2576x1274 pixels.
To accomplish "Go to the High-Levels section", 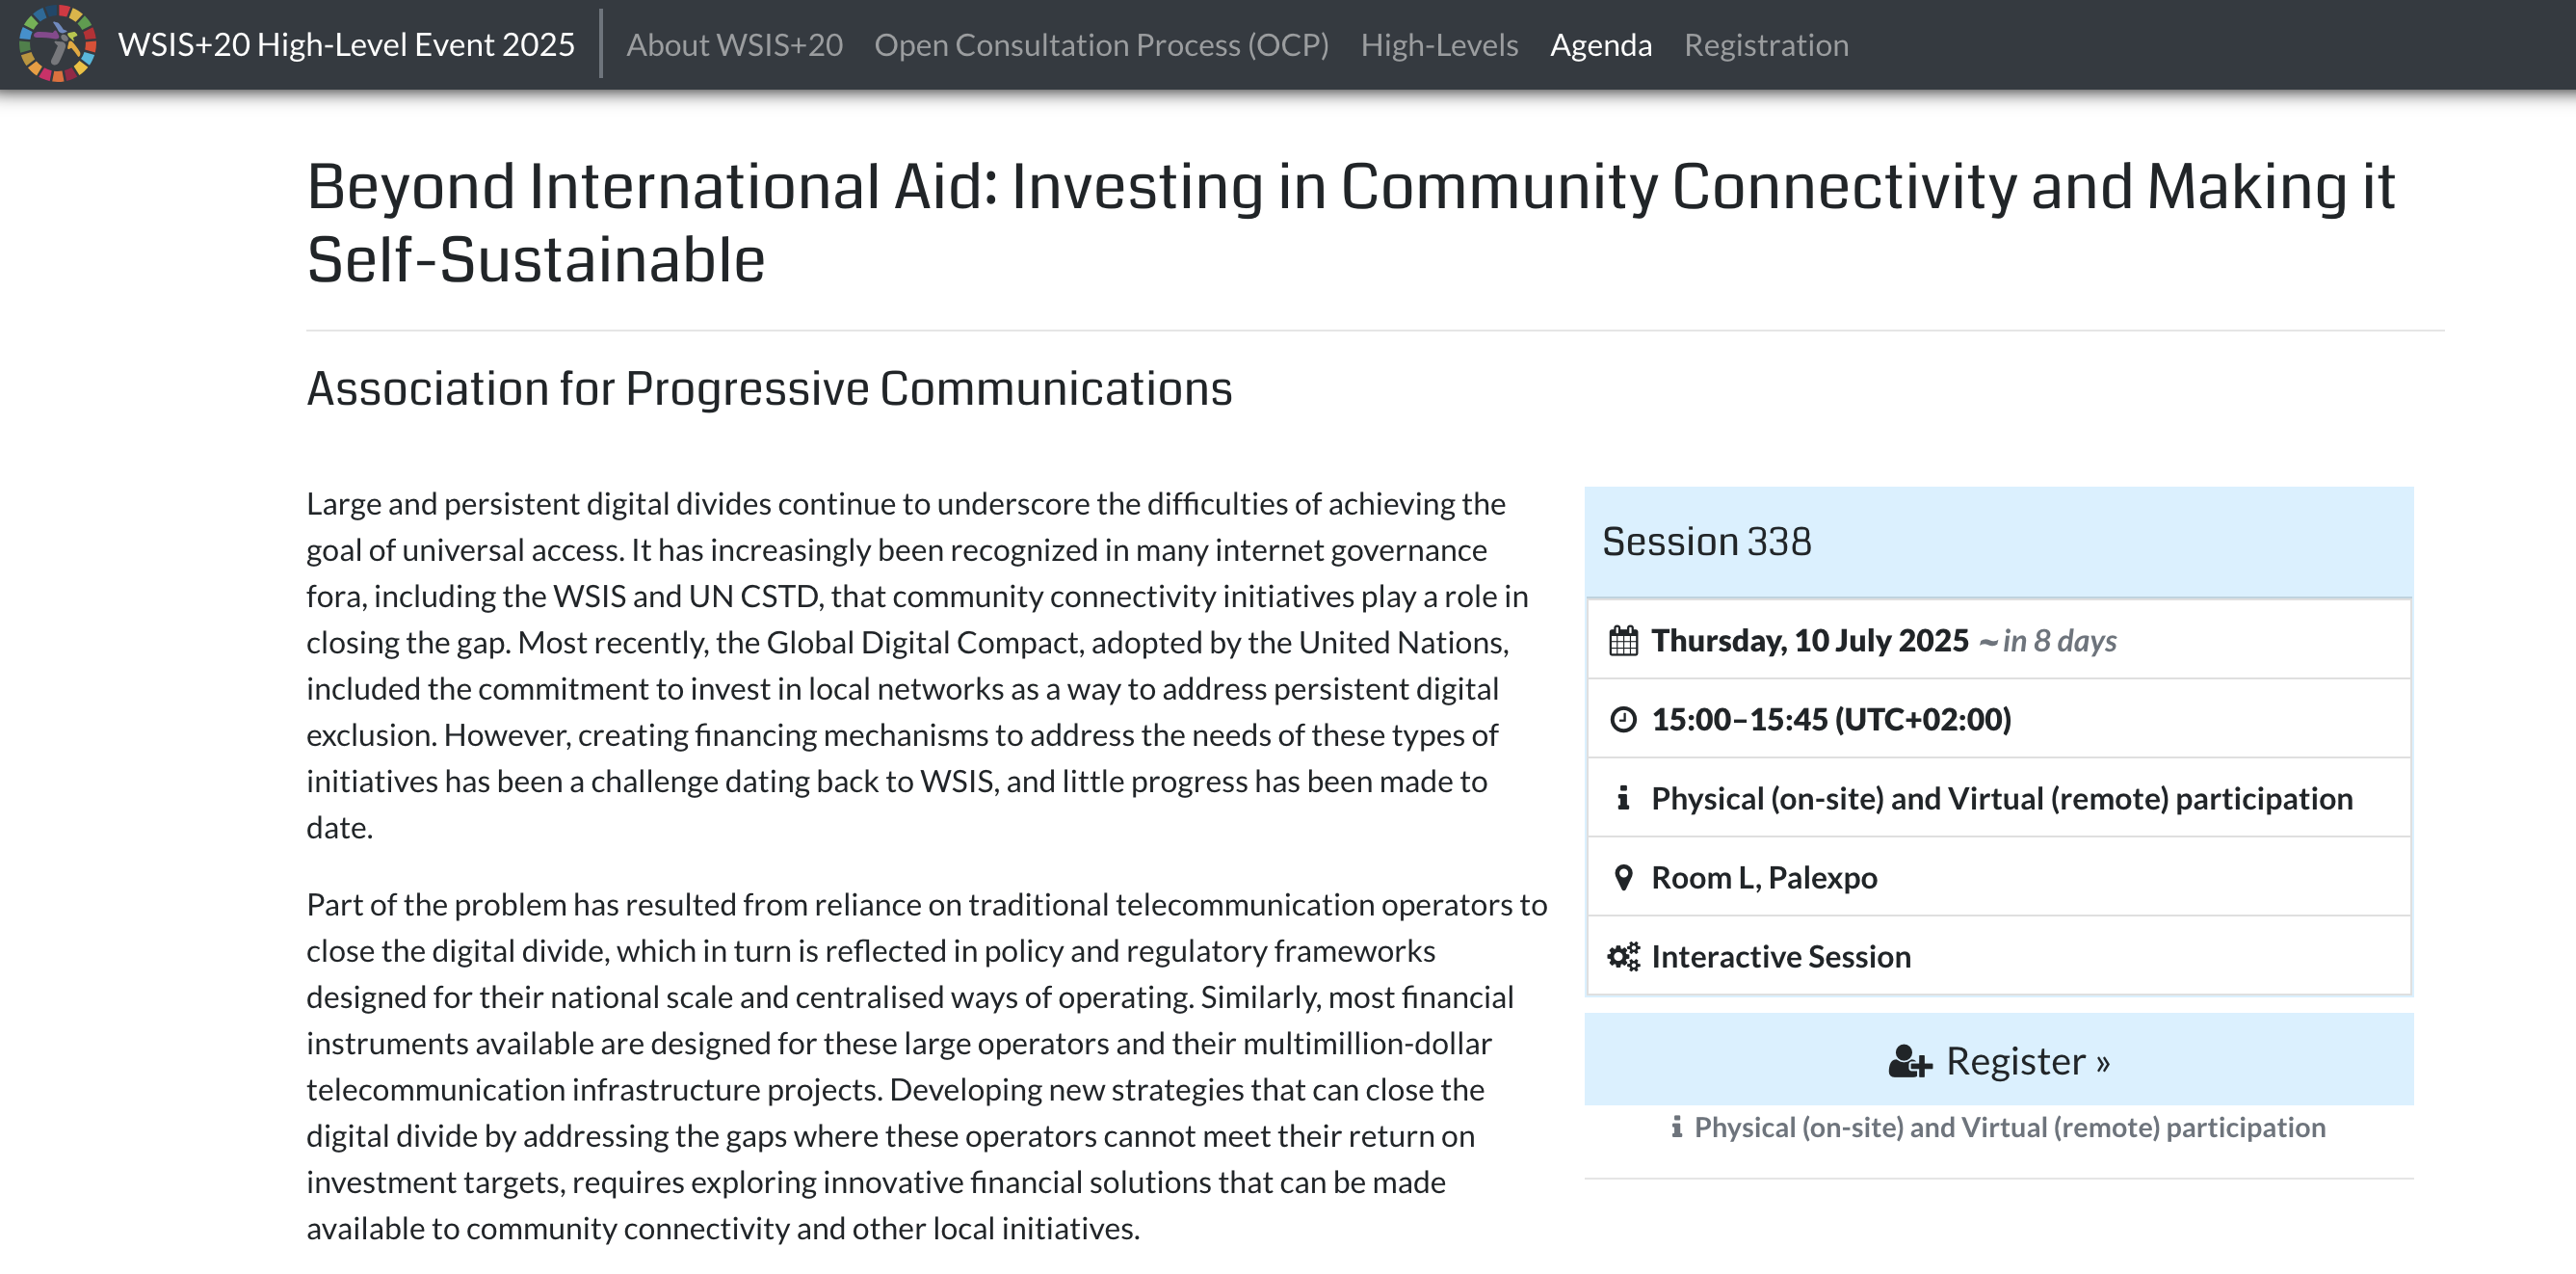I will pos(1439,45).
